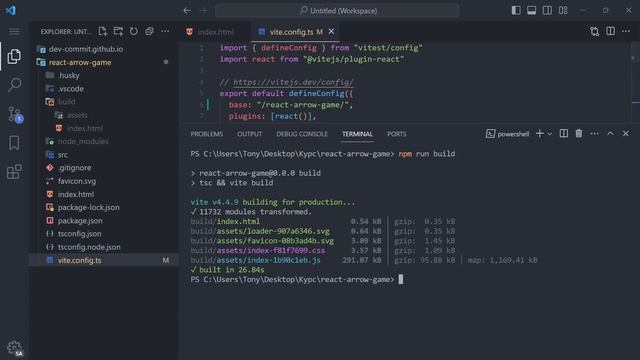This screenshot has height=360, width=640.
Task: Click the editor minimap scrollbar
Action: (x=635, y=82)
